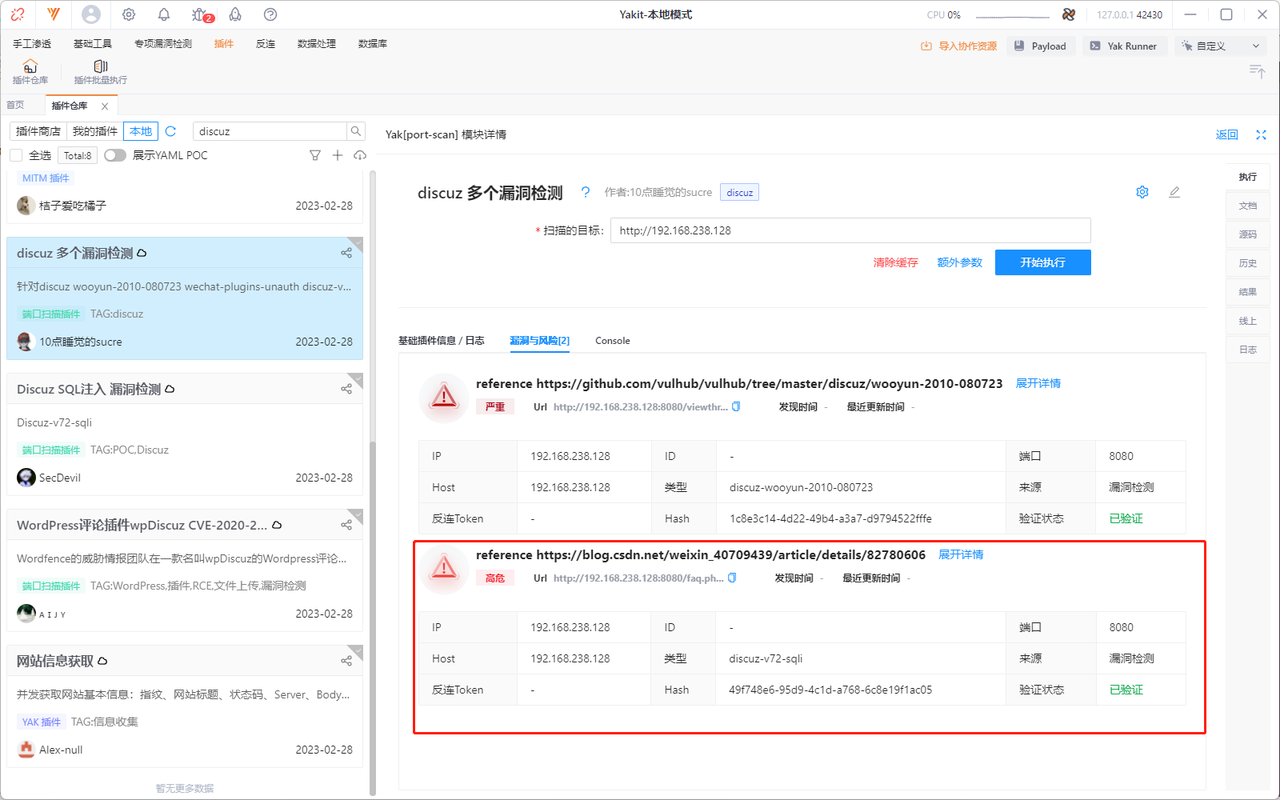
Task: Click share icon on Discuz SQL注入 漏洞检测 card
Action: [346, 389]
